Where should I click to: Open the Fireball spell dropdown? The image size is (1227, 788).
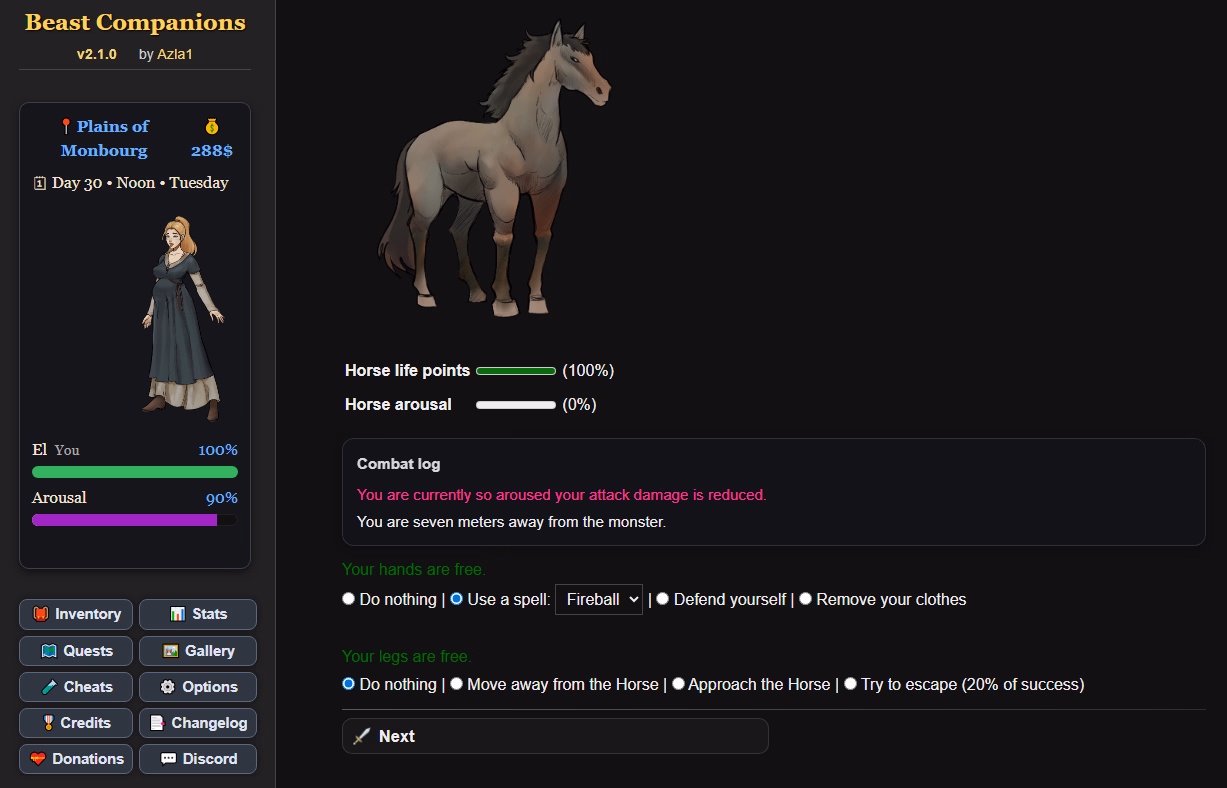click(x=599, y=600)
